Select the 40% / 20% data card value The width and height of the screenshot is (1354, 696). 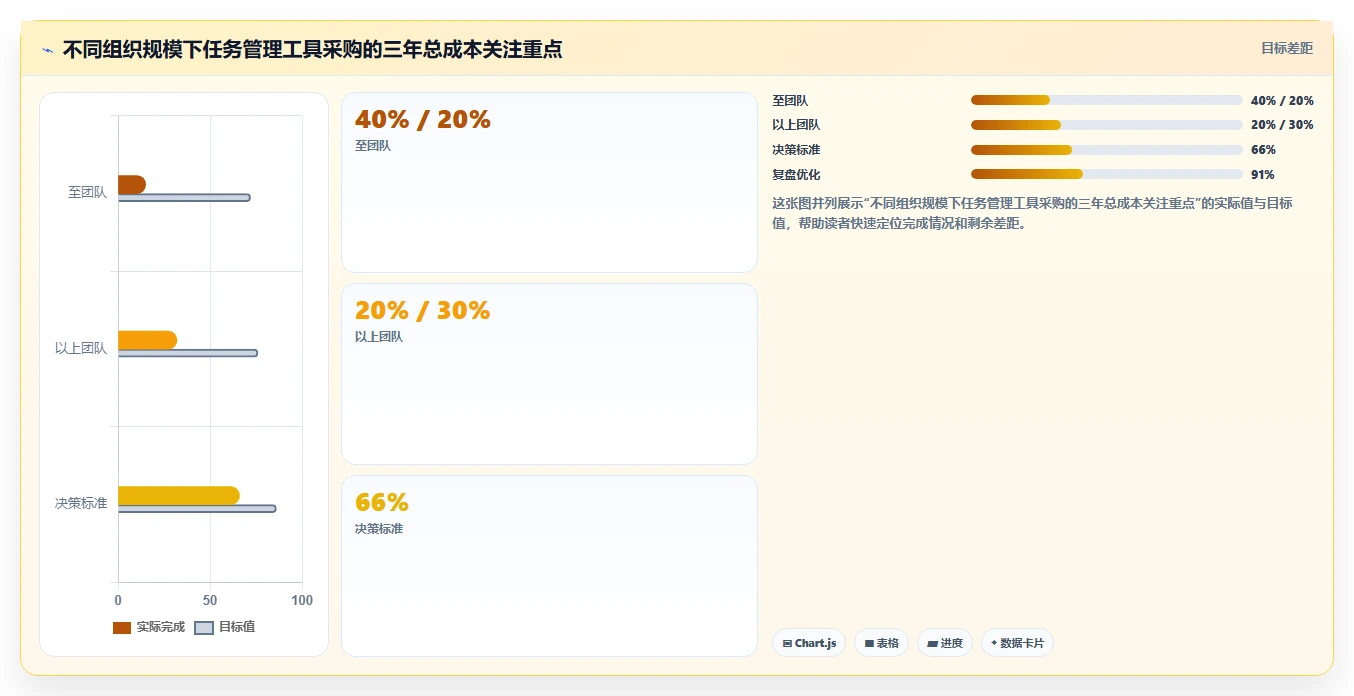[423, 120]
